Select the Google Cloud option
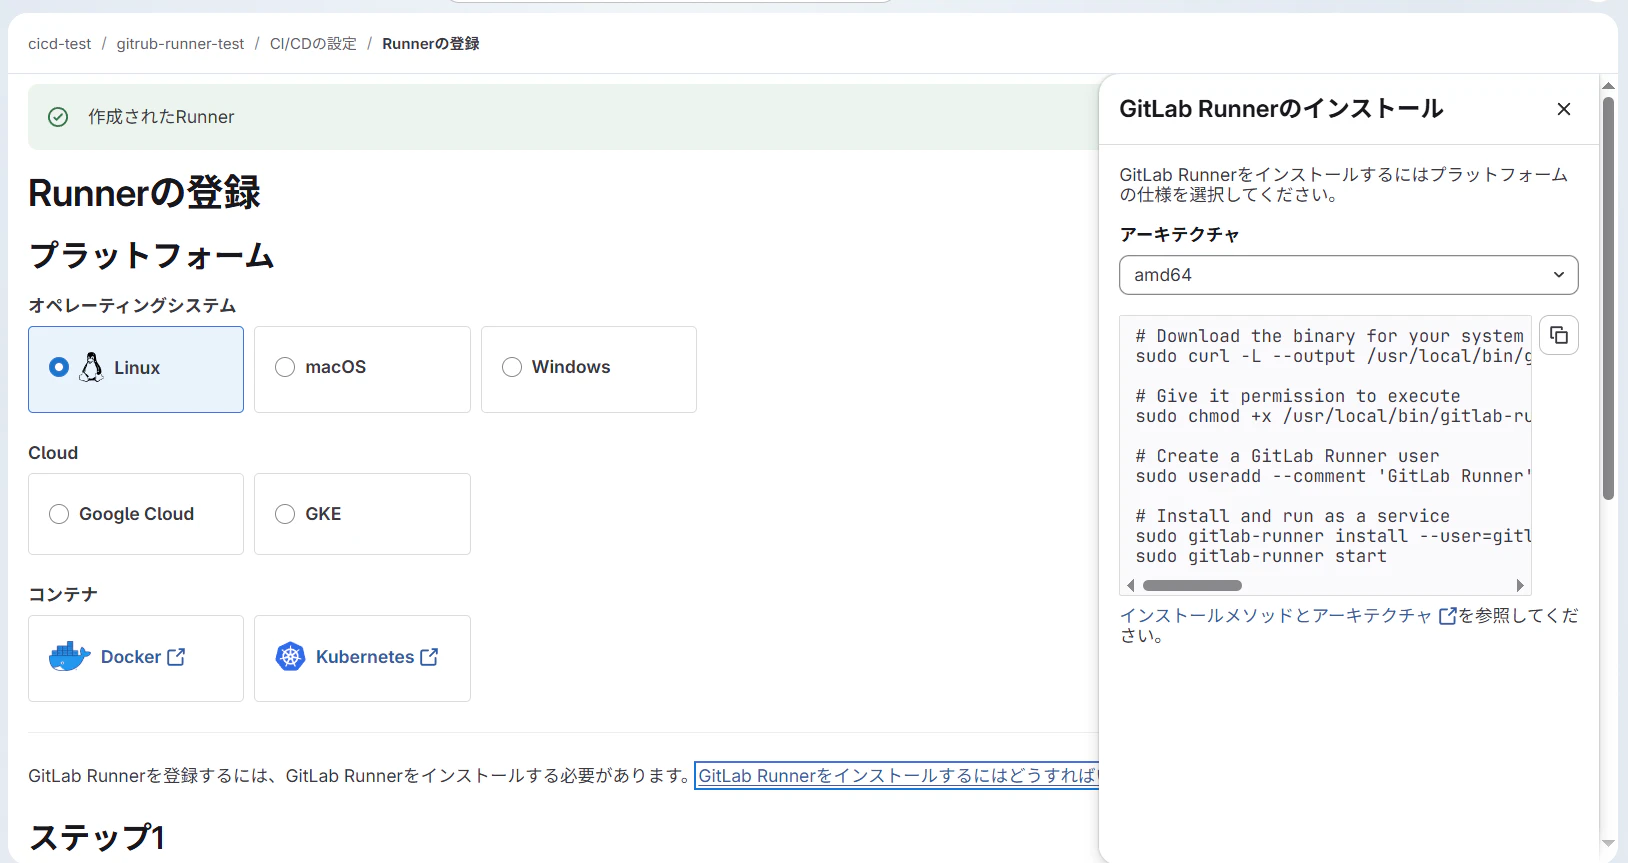1628x863 pixels. (x=136, y=514)
